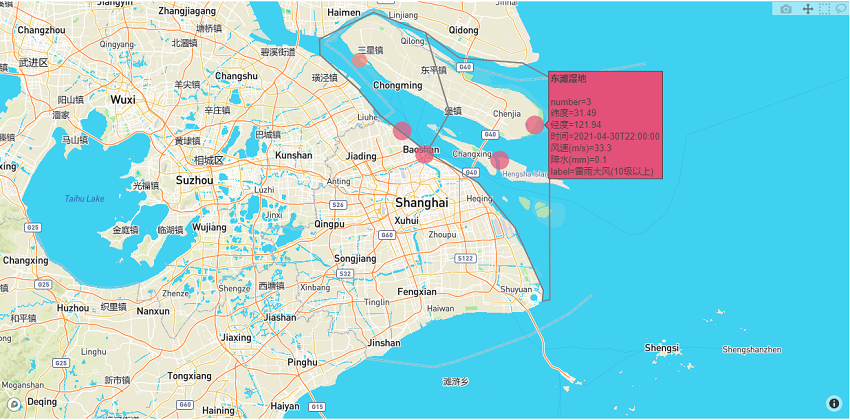Click the pink marker at Baoshan
Viewport: 850px width, 420px height.
point(424,154)
